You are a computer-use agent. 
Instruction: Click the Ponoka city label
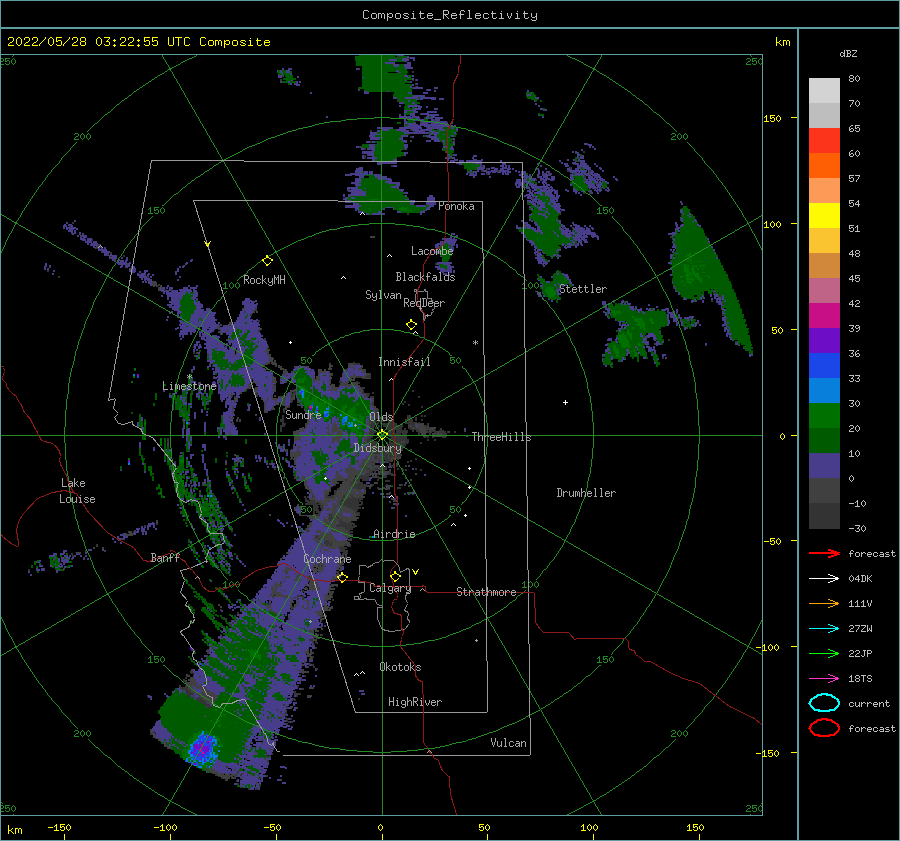coord(456,206)
